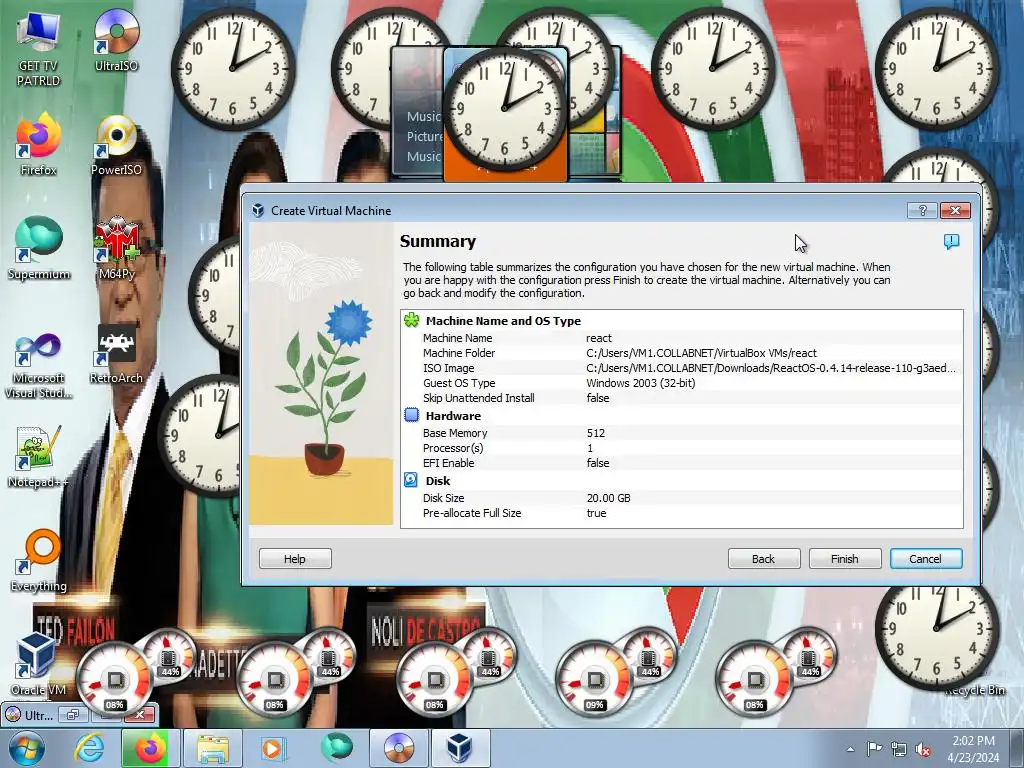
Task: Click the CPU meter gadget showing 09%
Action: click(x=594, y=679)
